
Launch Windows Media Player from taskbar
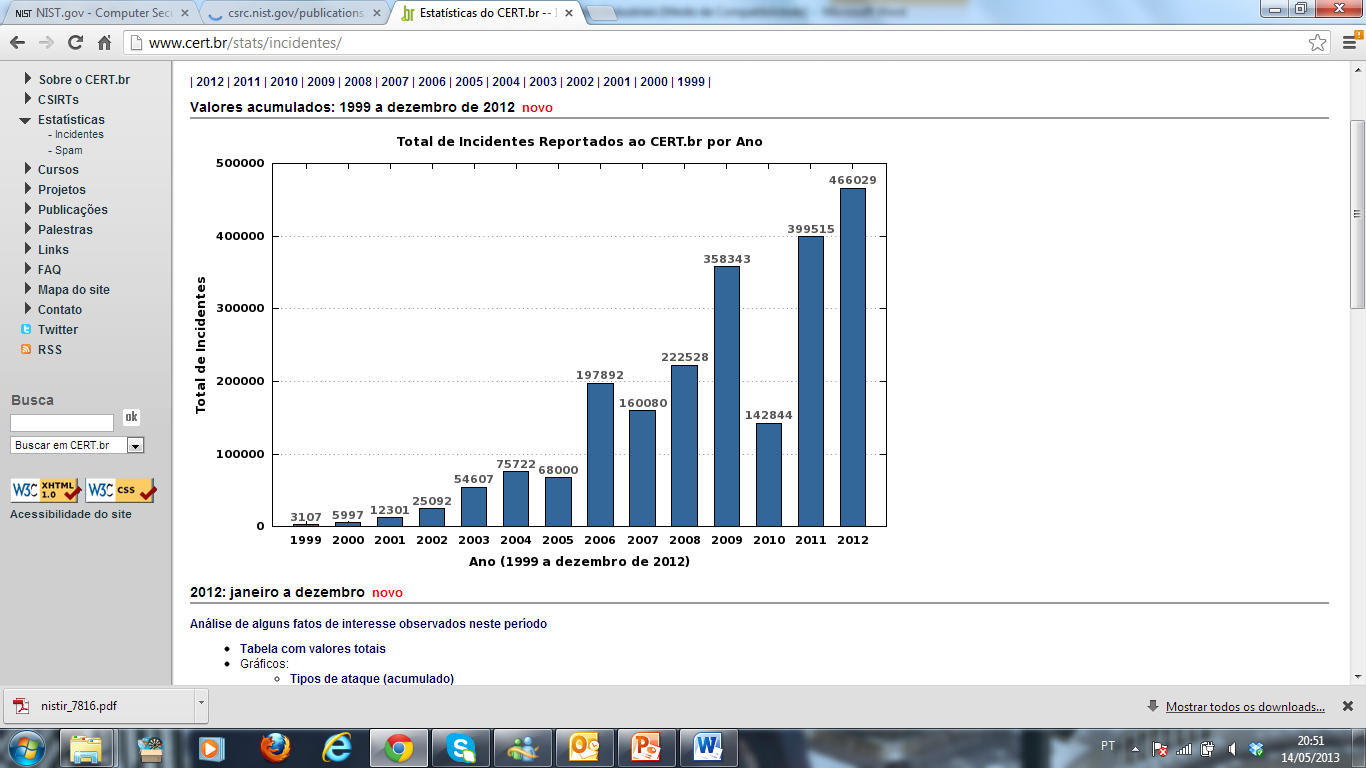(x=212, y=747)
